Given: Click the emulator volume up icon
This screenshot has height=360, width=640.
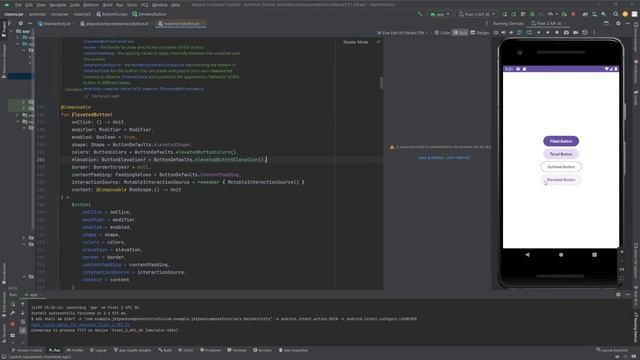Looking at the screenshot, I should (503, 33).
